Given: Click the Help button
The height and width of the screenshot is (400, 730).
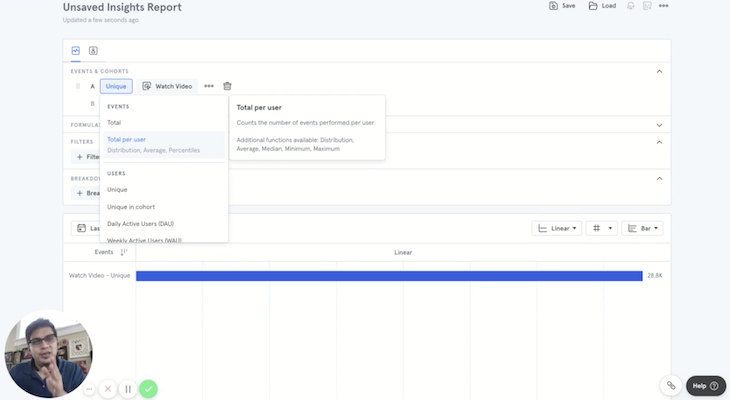Looking at the screenshot, I should (x=706, y=386).
